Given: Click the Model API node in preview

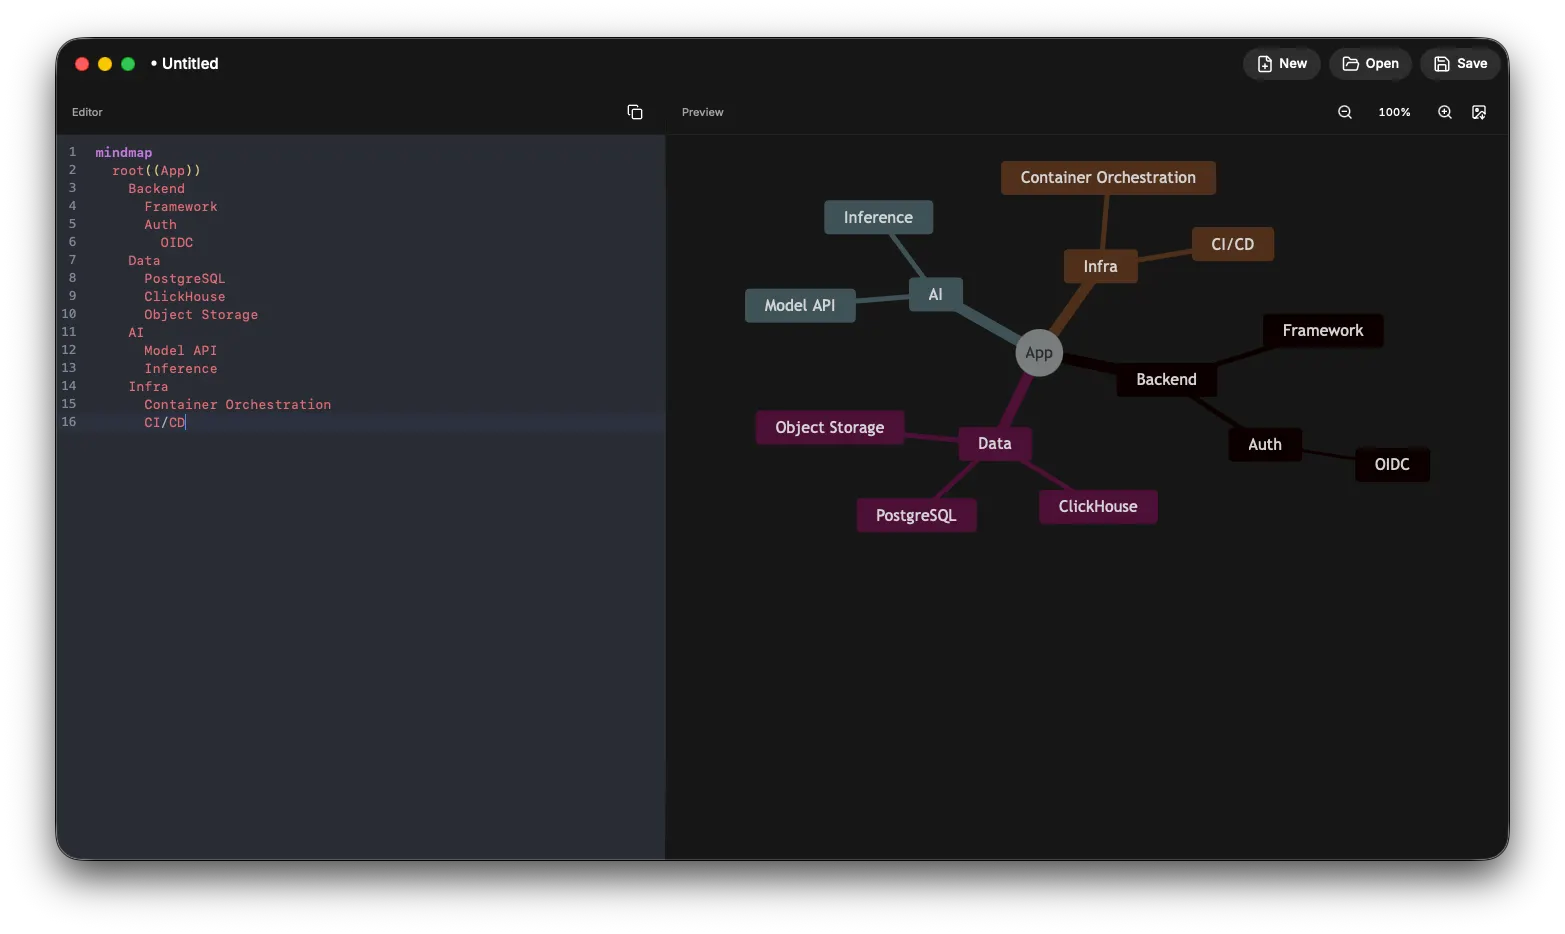Looking at the screenshot, I should coord(800,306).
